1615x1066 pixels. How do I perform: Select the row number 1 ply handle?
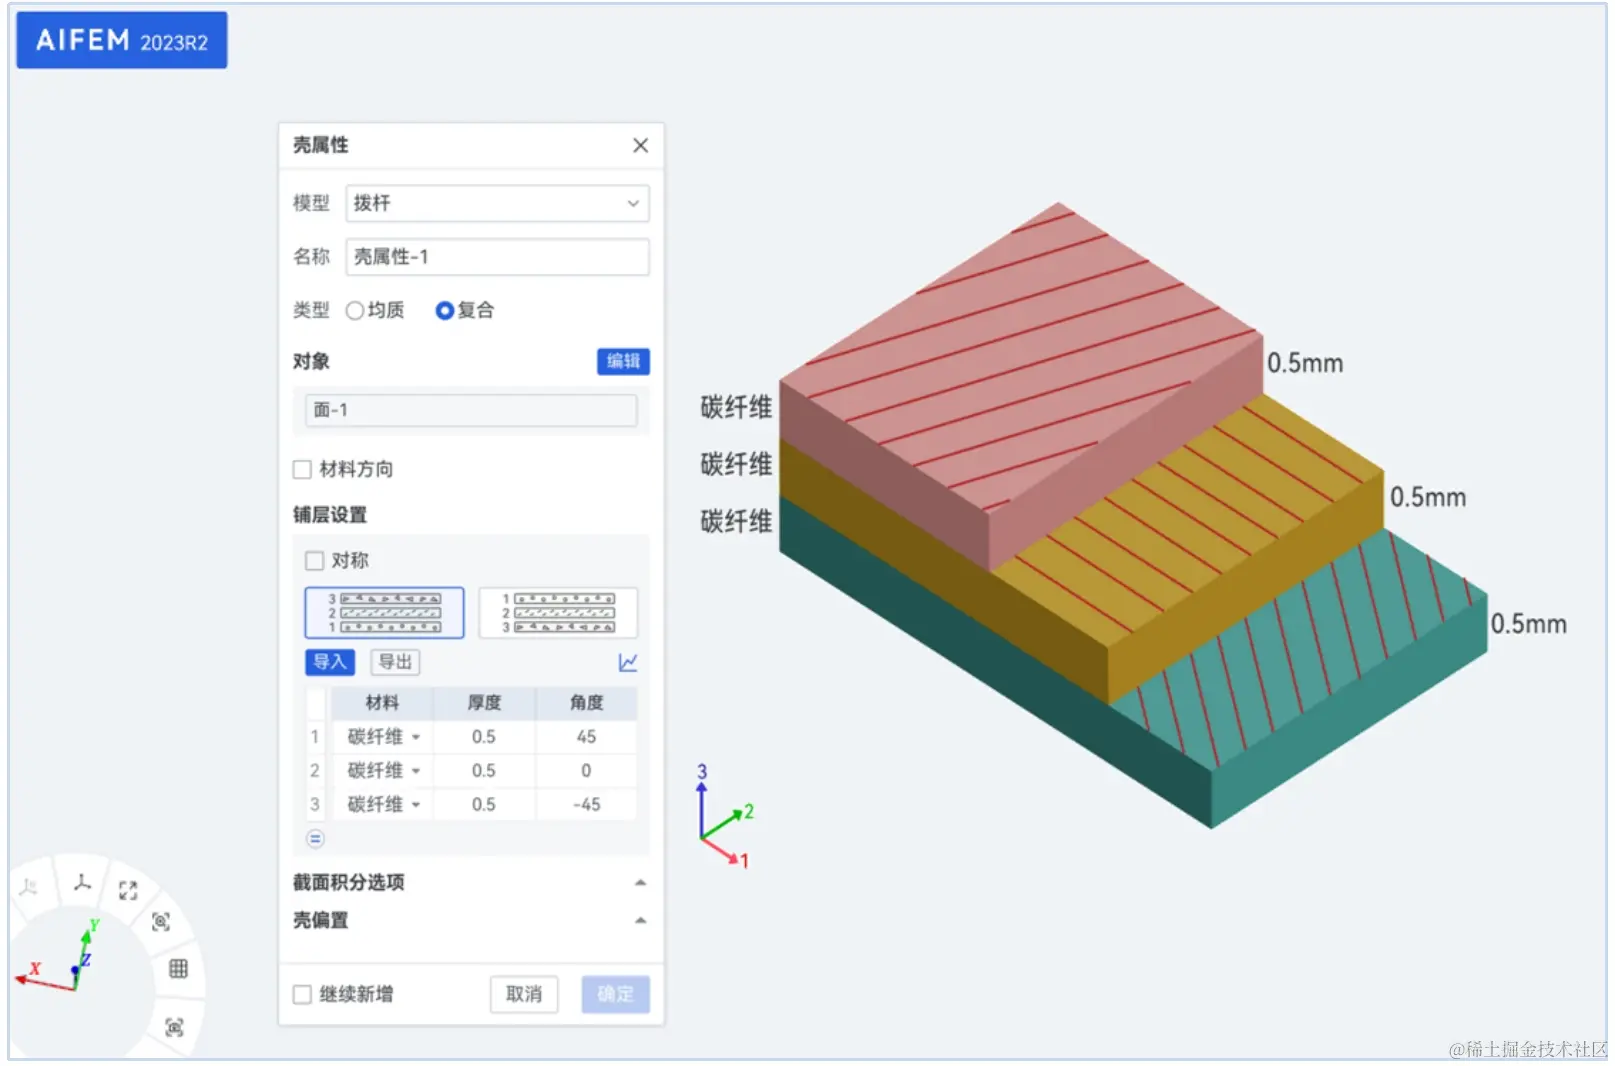[315, 737]
